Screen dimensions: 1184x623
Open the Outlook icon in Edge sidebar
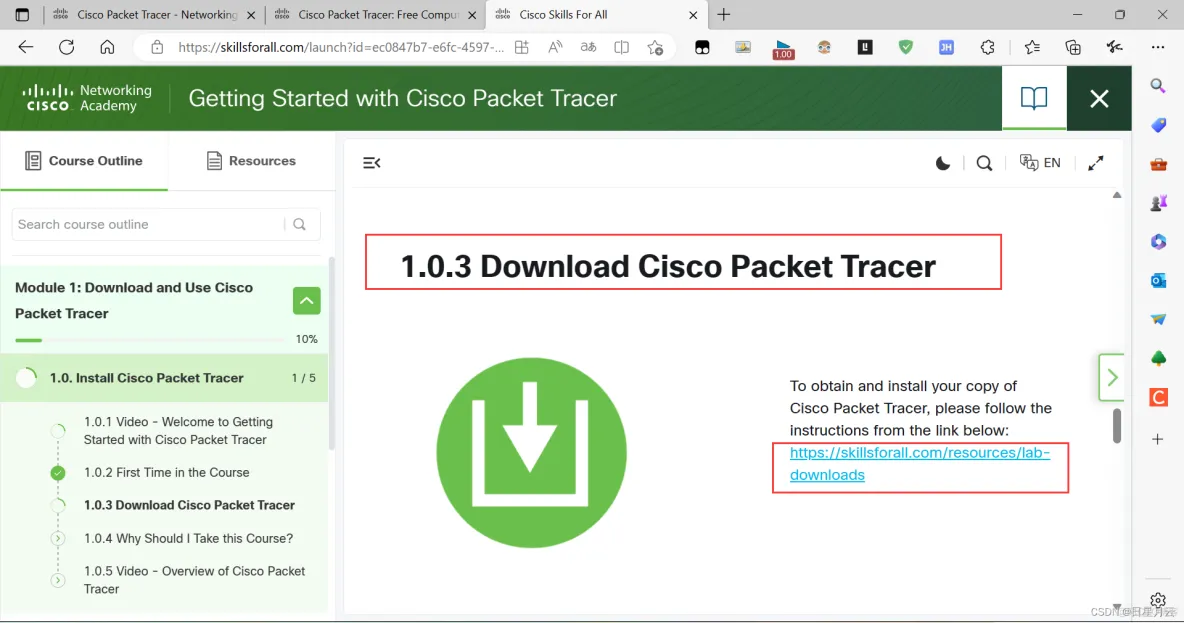[x=1158, y=280]
